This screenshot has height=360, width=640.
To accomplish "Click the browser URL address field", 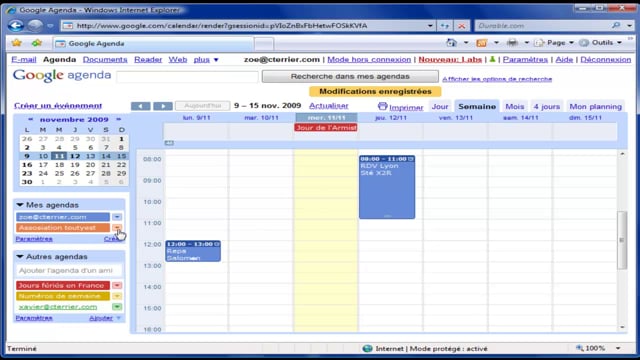I will point(249,26).
